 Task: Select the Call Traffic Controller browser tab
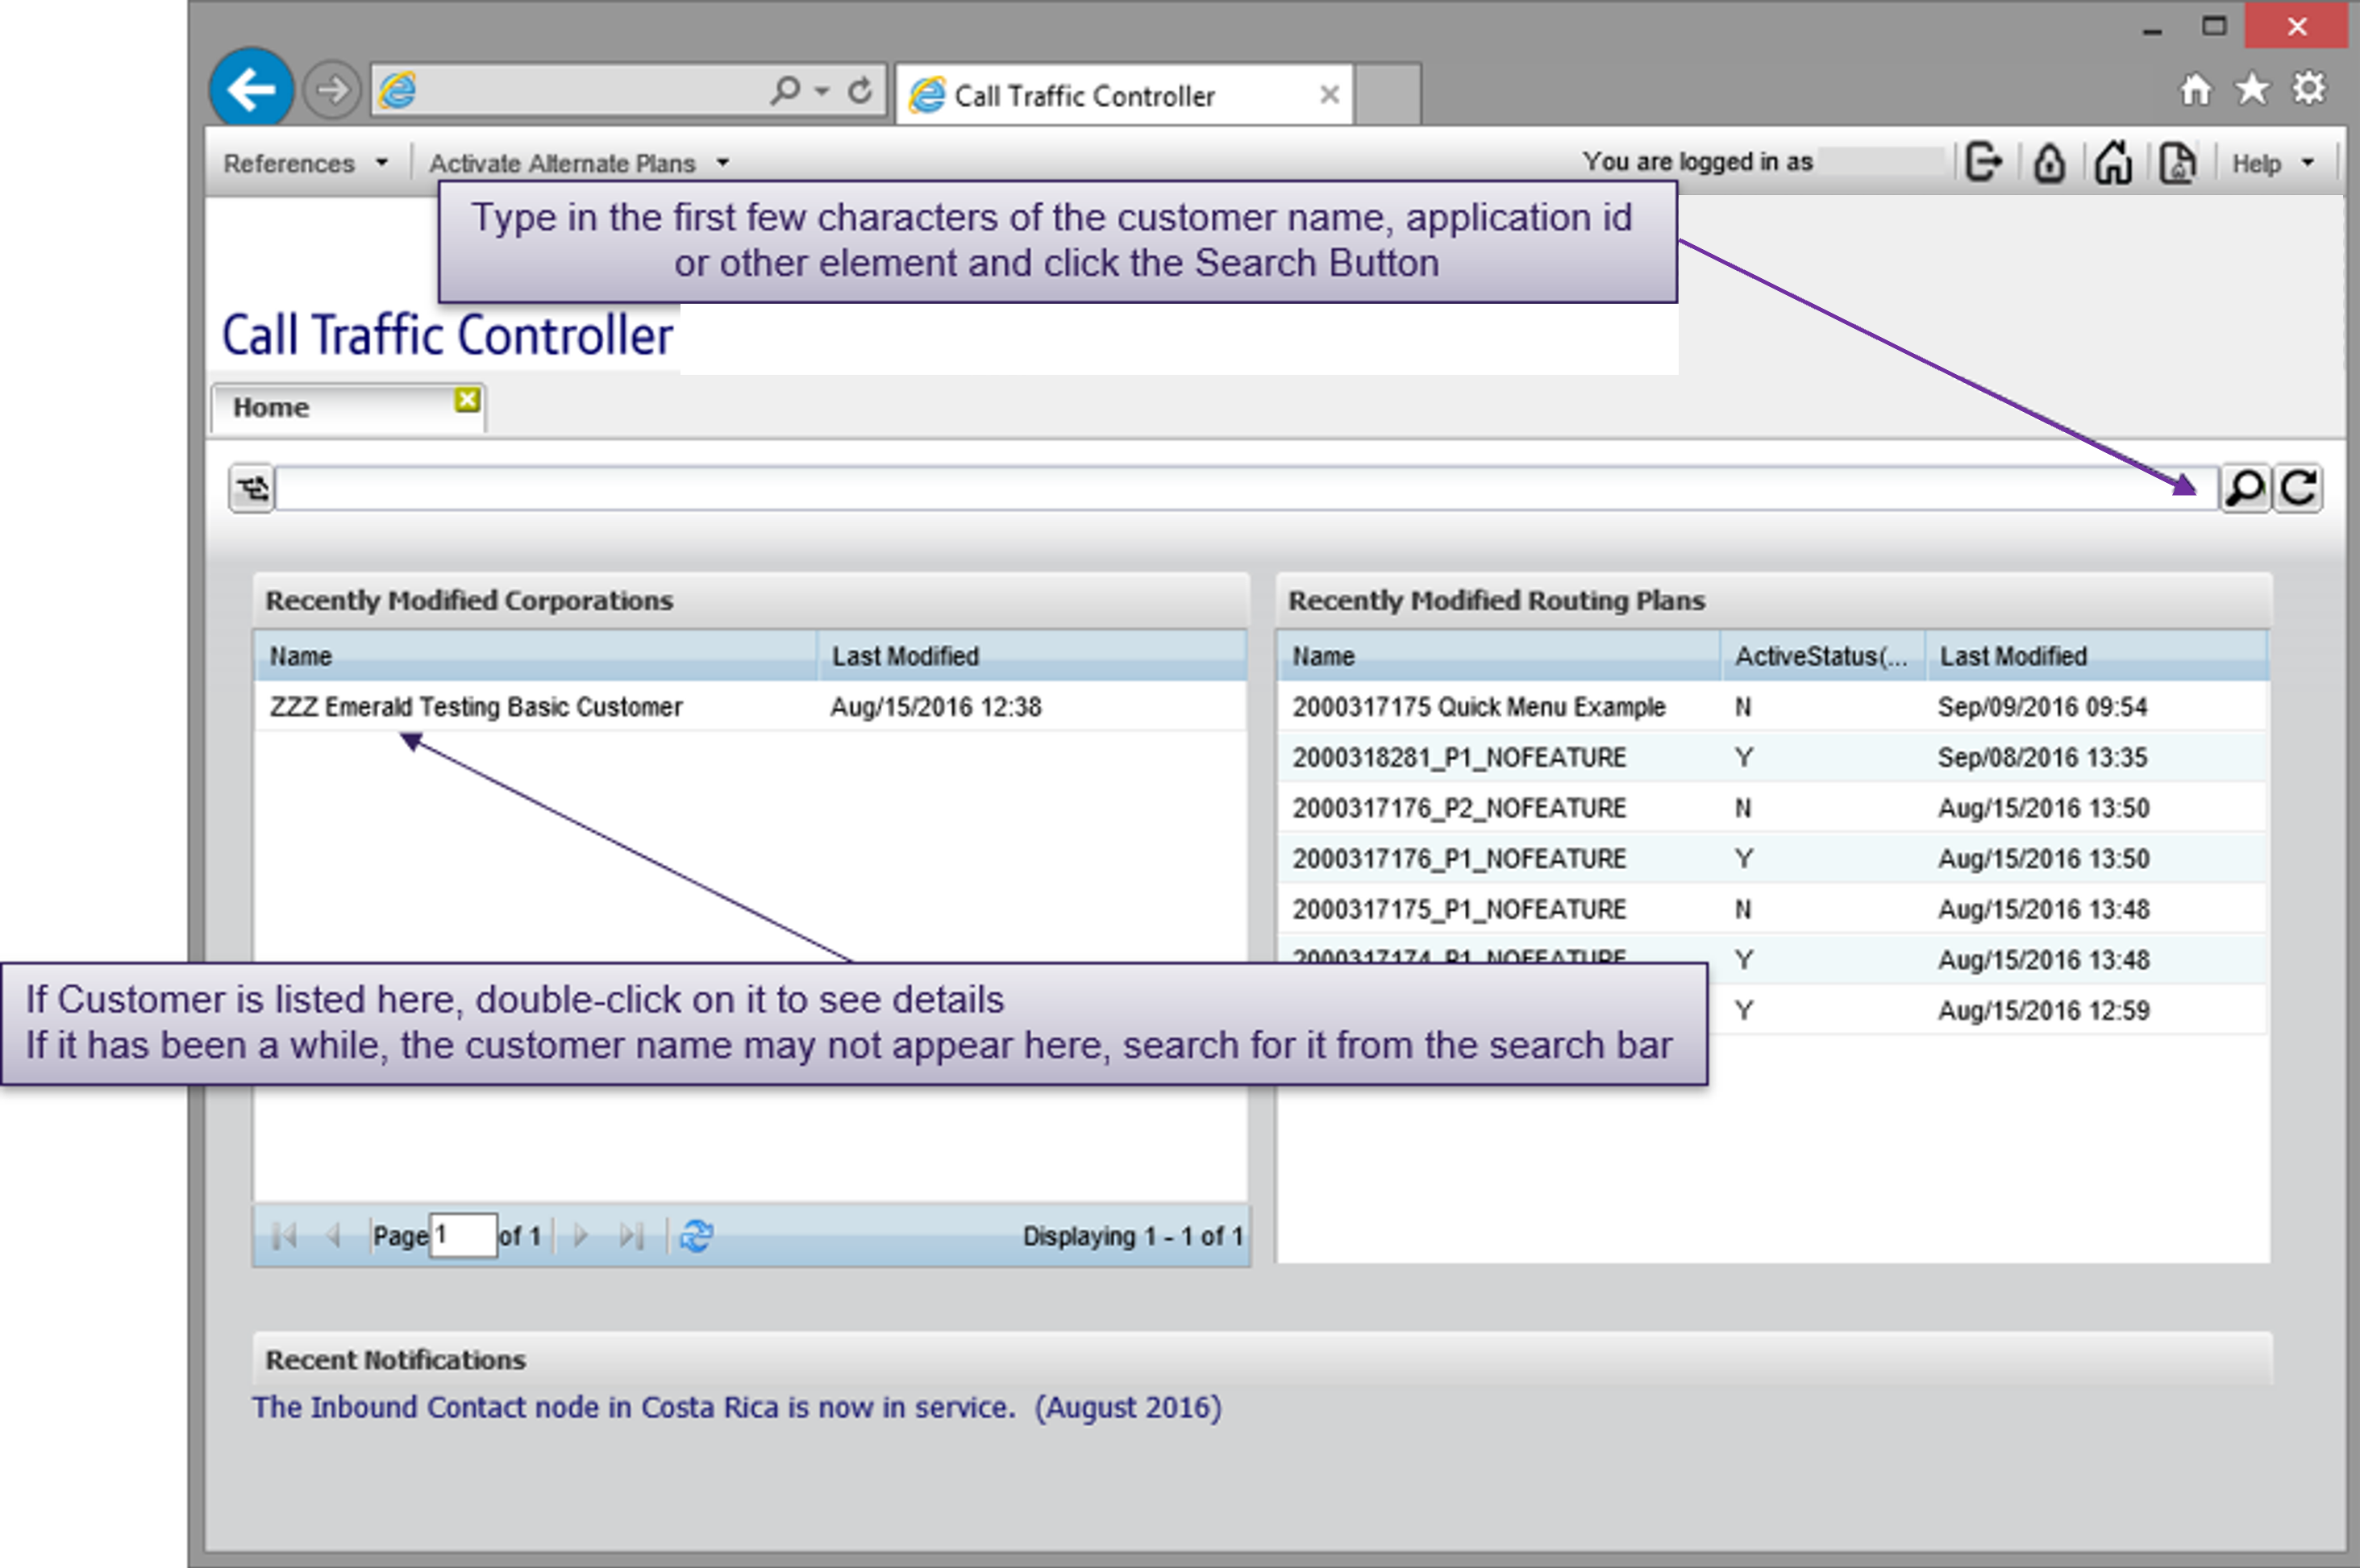[x=1124, y=95]
